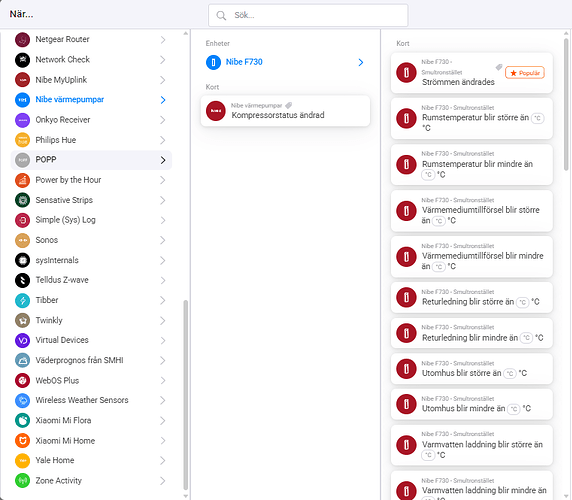Expand Nibe värmepumpar blue chevron

[163, 100]
